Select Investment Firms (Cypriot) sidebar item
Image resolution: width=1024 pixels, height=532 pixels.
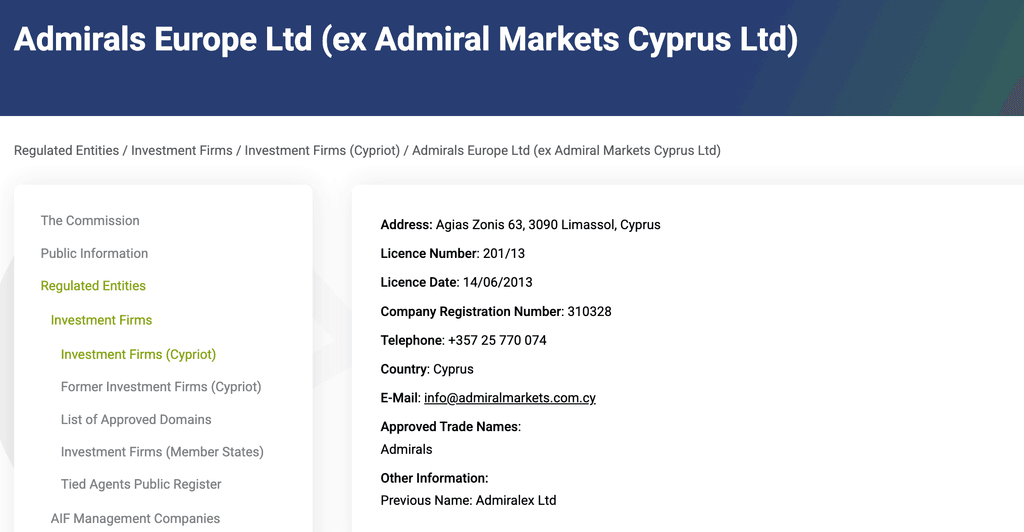click(138, 354)
